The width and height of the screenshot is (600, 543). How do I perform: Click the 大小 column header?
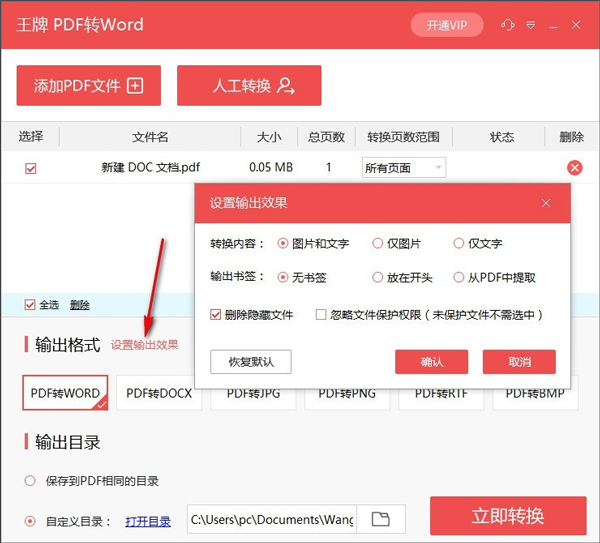(269, 137)
